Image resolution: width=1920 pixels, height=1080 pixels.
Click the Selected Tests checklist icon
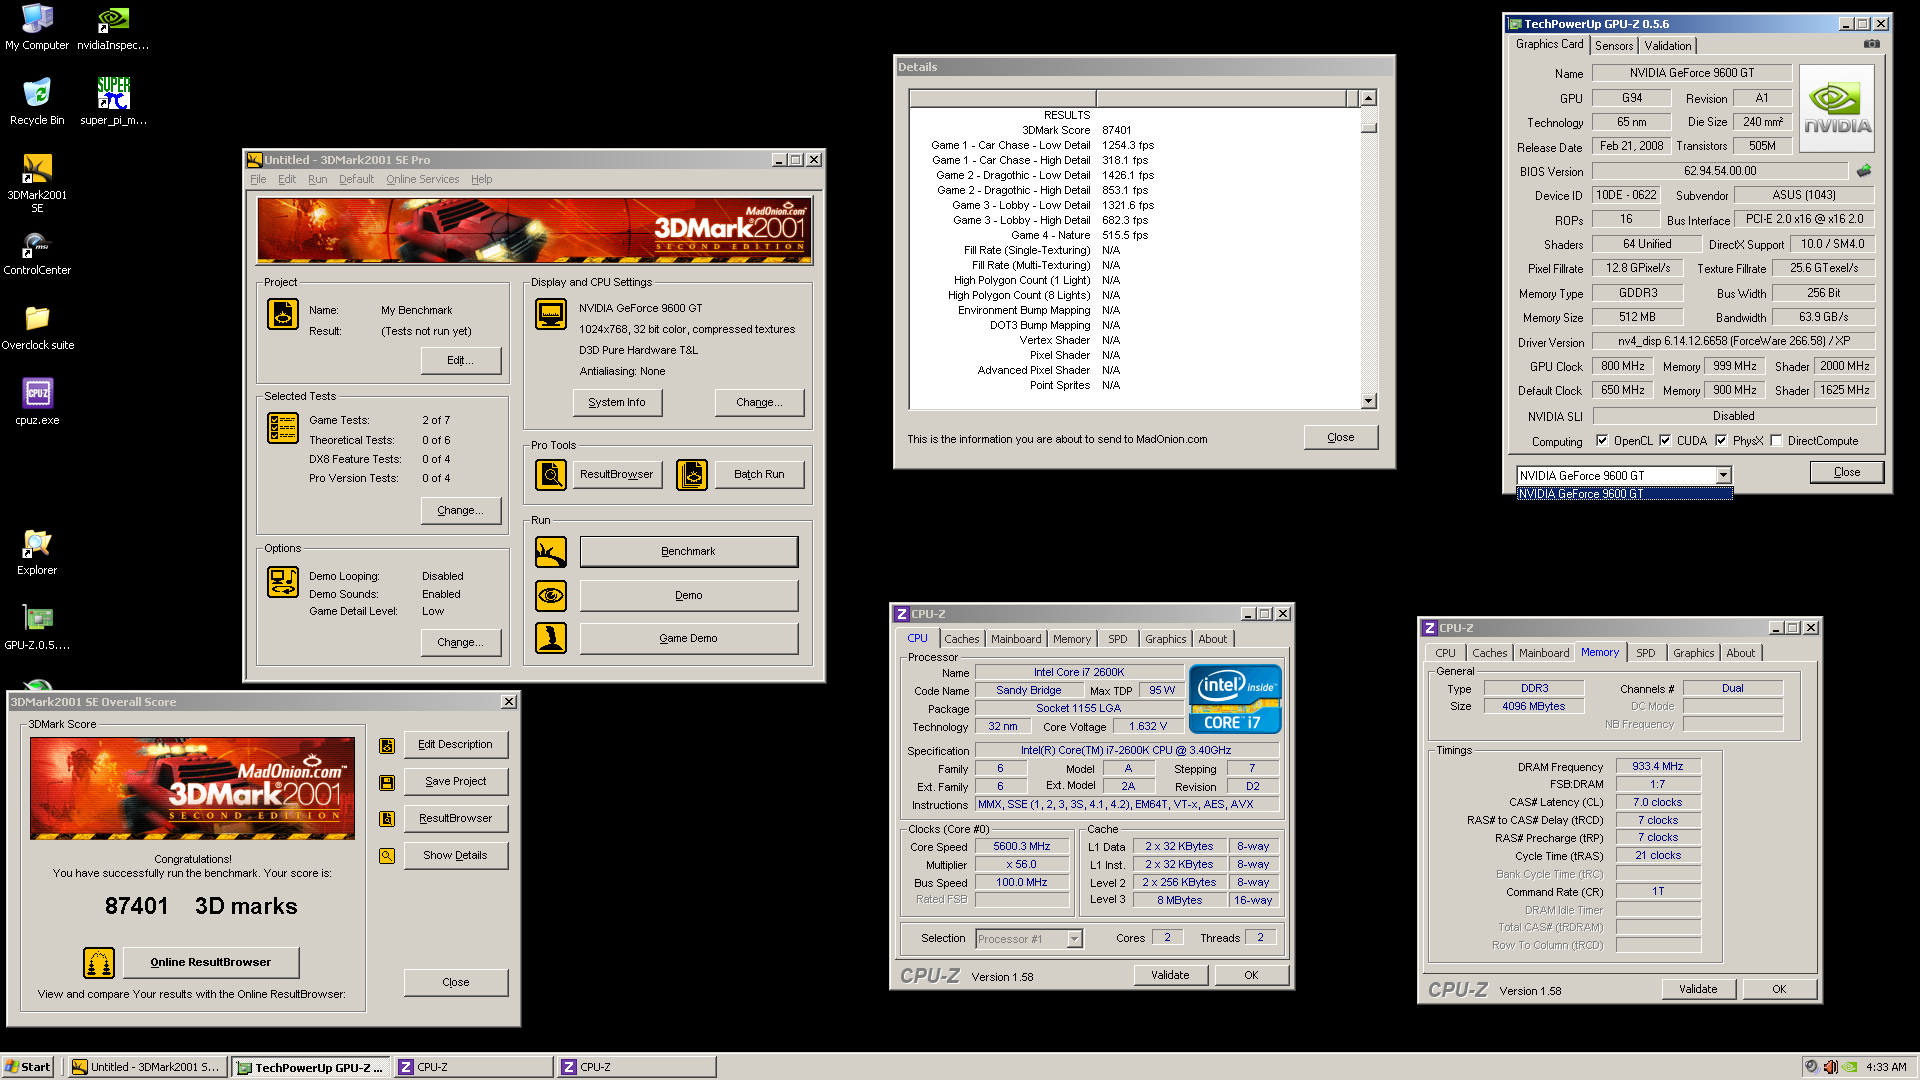point(283,428)
